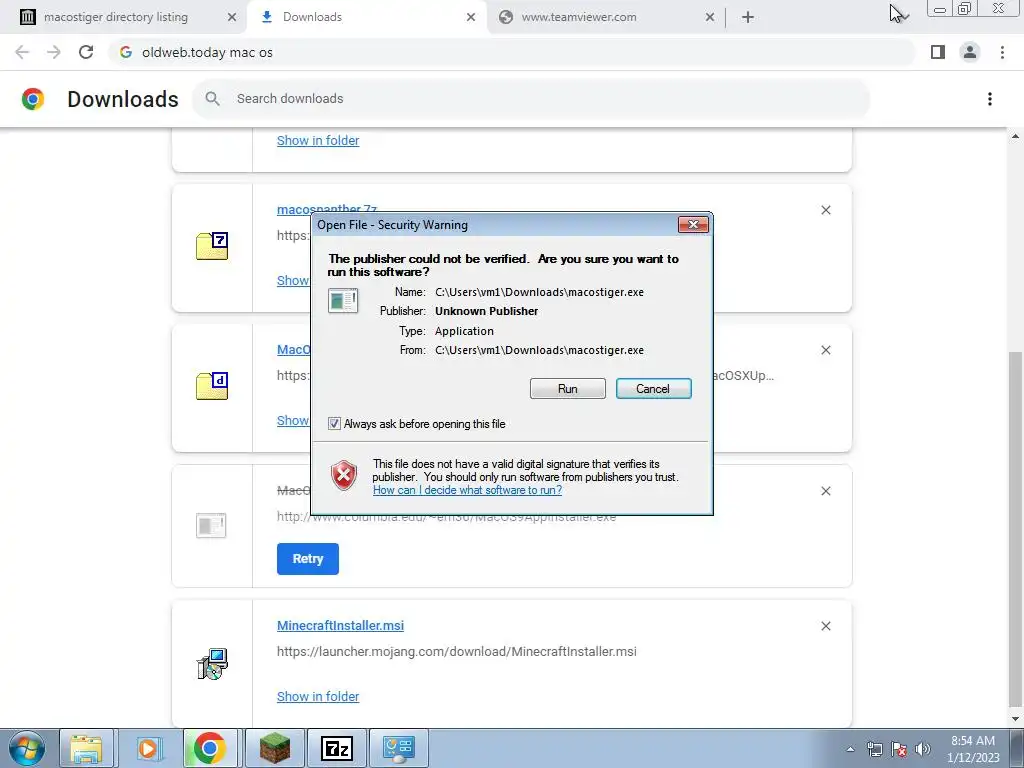Reload the current page
Image resolution: width=1024 pixels, height=768 pixels.
[x=86, y=52]
